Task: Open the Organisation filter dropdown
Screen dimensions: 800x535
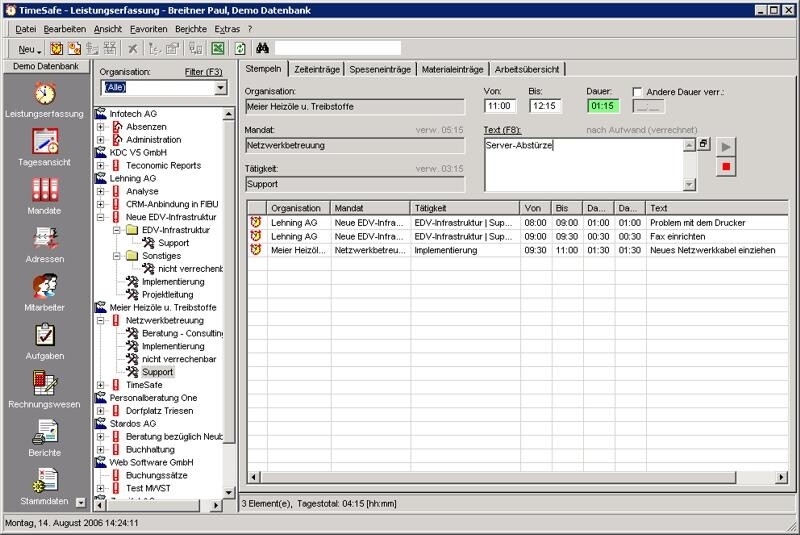Action: pos(220,88)
